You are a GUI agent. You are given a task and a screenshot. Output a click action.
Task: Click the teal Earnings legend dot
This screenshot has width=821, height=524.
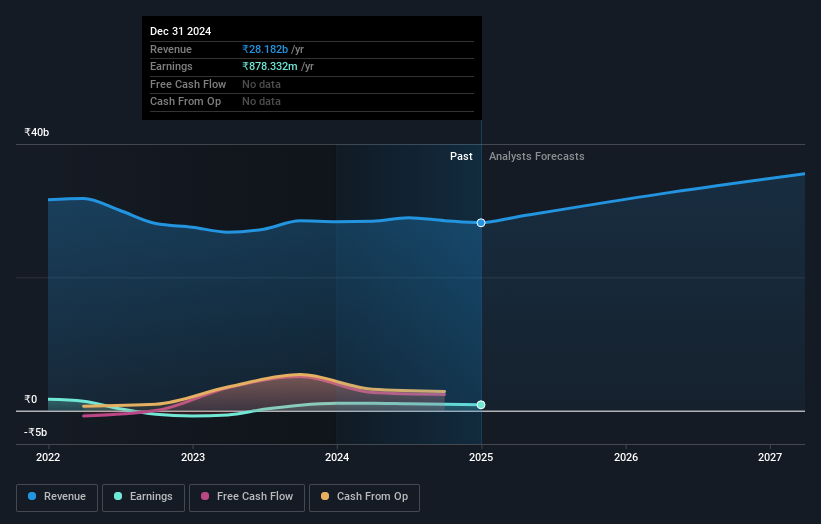click(118, 496)
